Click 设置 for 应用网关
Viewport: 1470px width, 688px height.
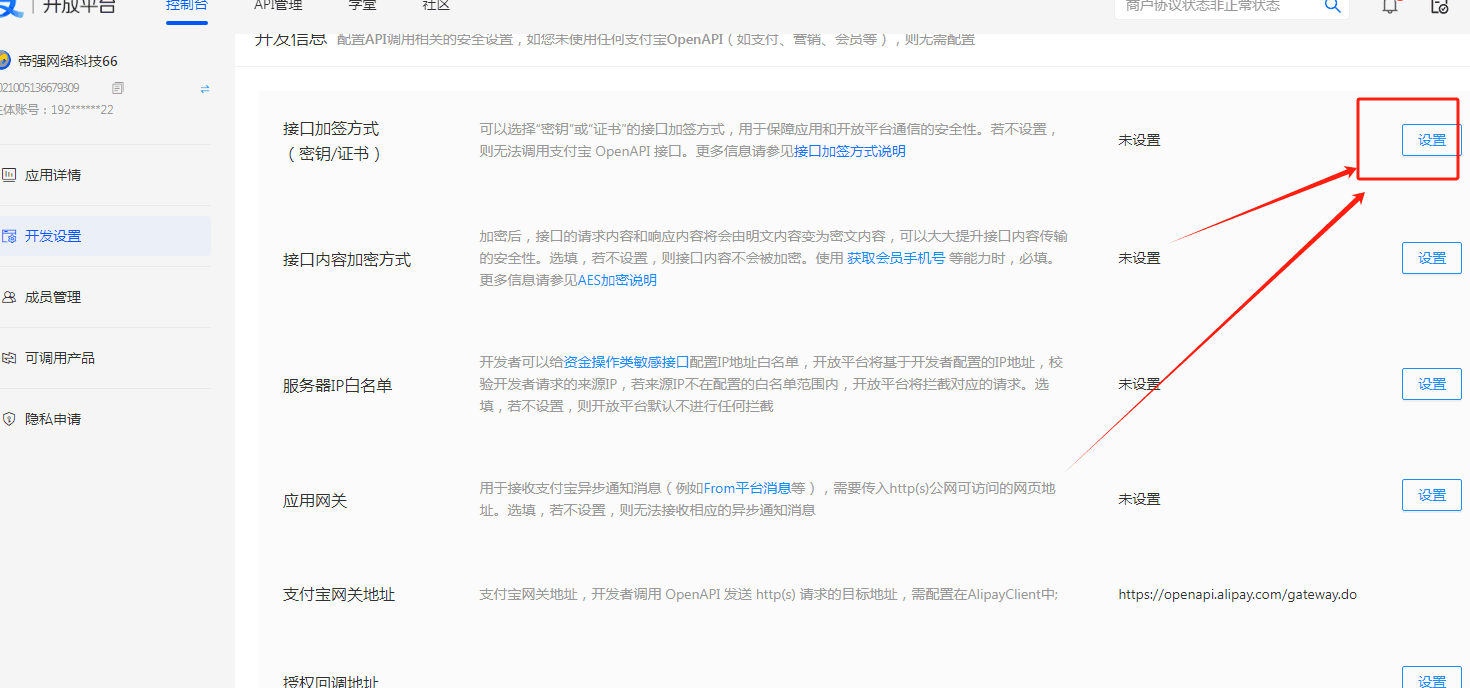click(1432, 495)
